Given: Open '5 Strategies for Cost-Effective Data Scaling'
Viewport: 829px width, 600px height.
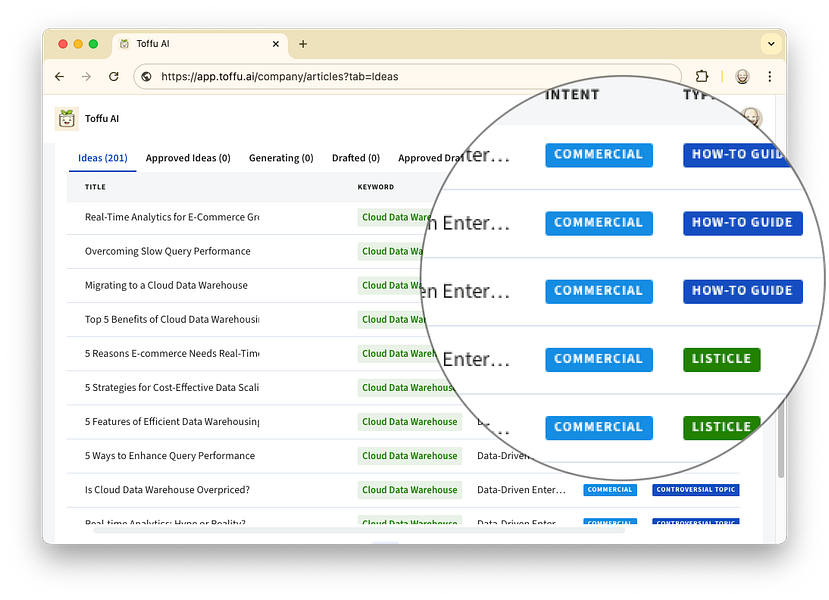Looking at the screenshot, I should click(172, 387).
